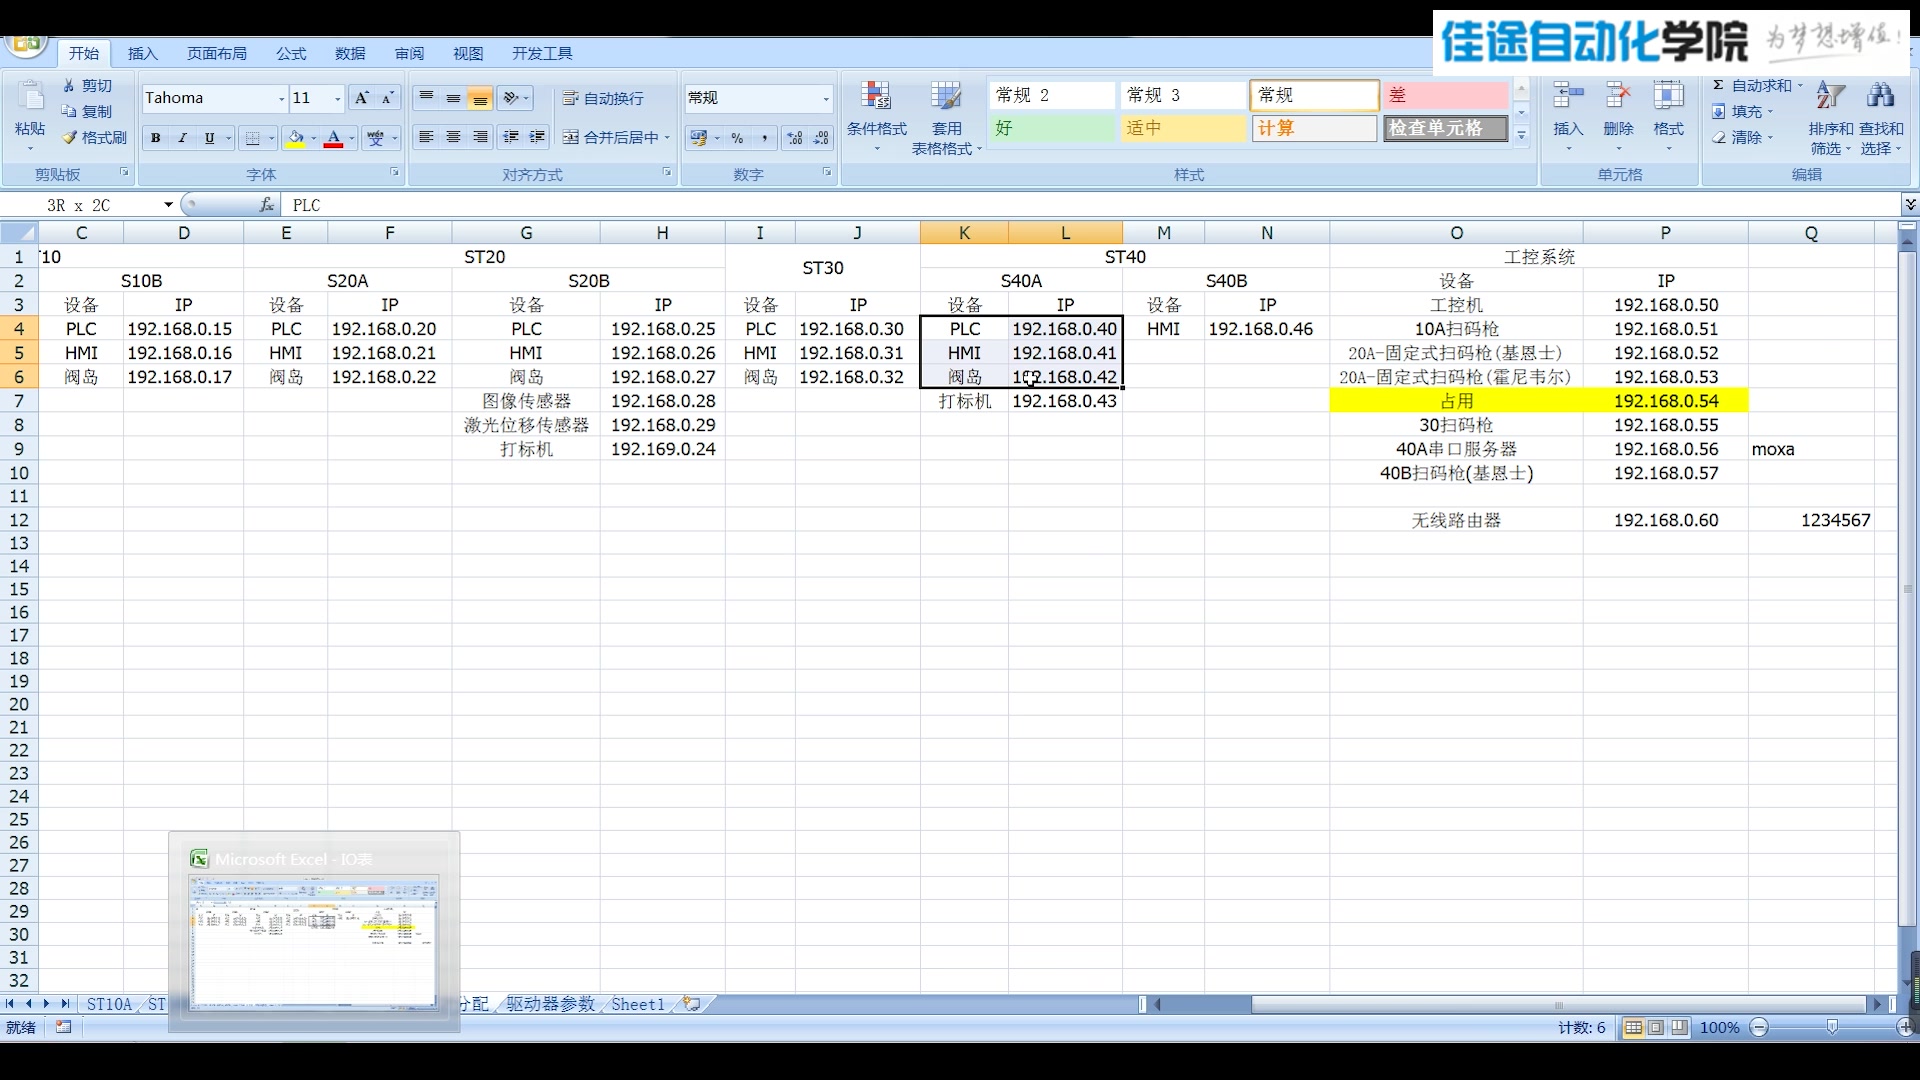Open the font group dialog launcher

point(395,173)
